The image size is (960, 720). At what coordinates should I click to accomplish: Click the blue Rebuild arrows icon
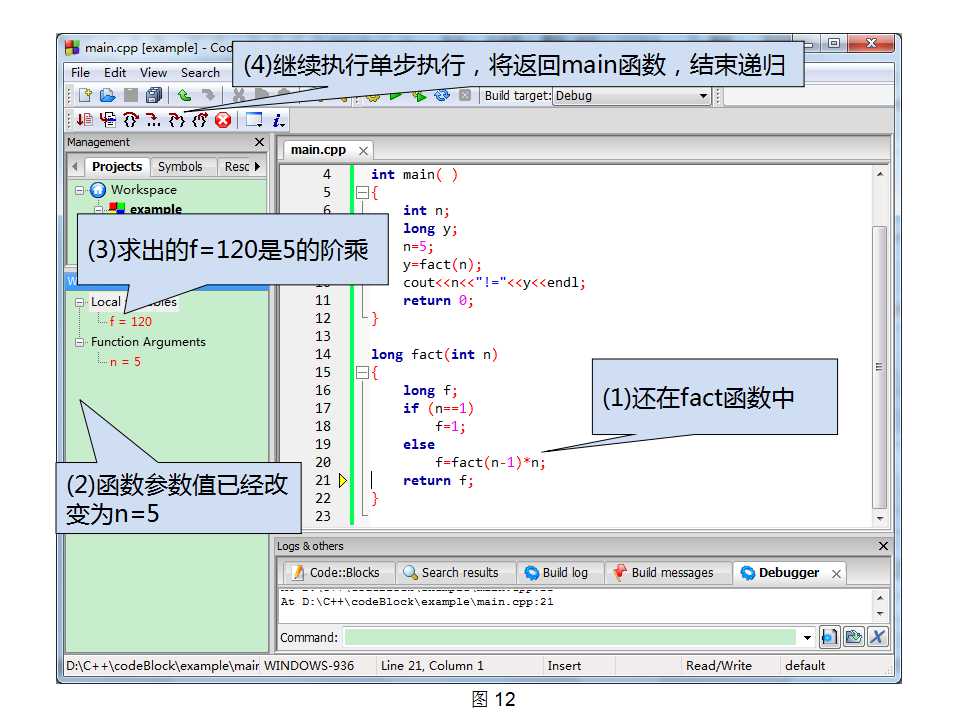tap(442, 96)
